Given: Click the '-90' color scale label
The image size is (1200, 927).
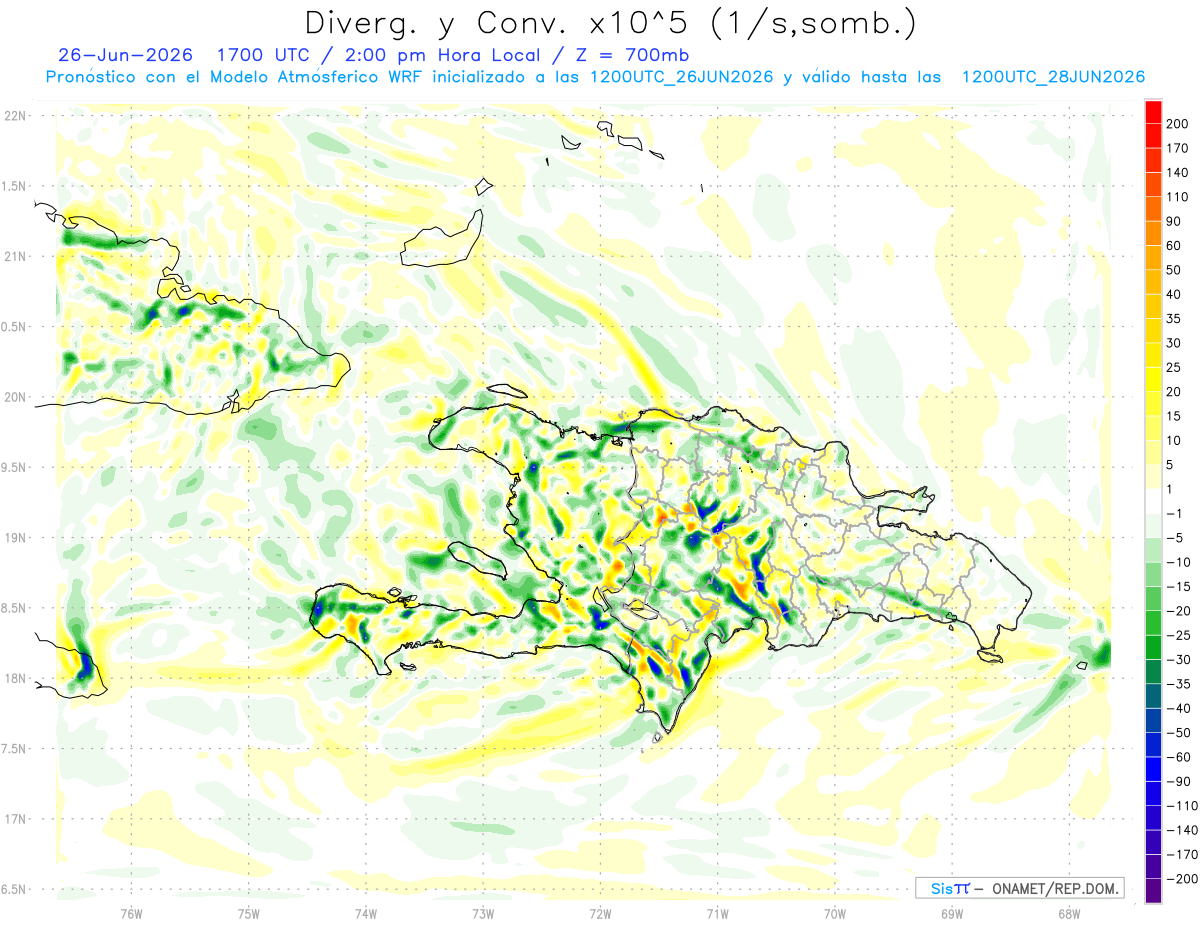Looking at the screenshot, I should coord(1178,781).
